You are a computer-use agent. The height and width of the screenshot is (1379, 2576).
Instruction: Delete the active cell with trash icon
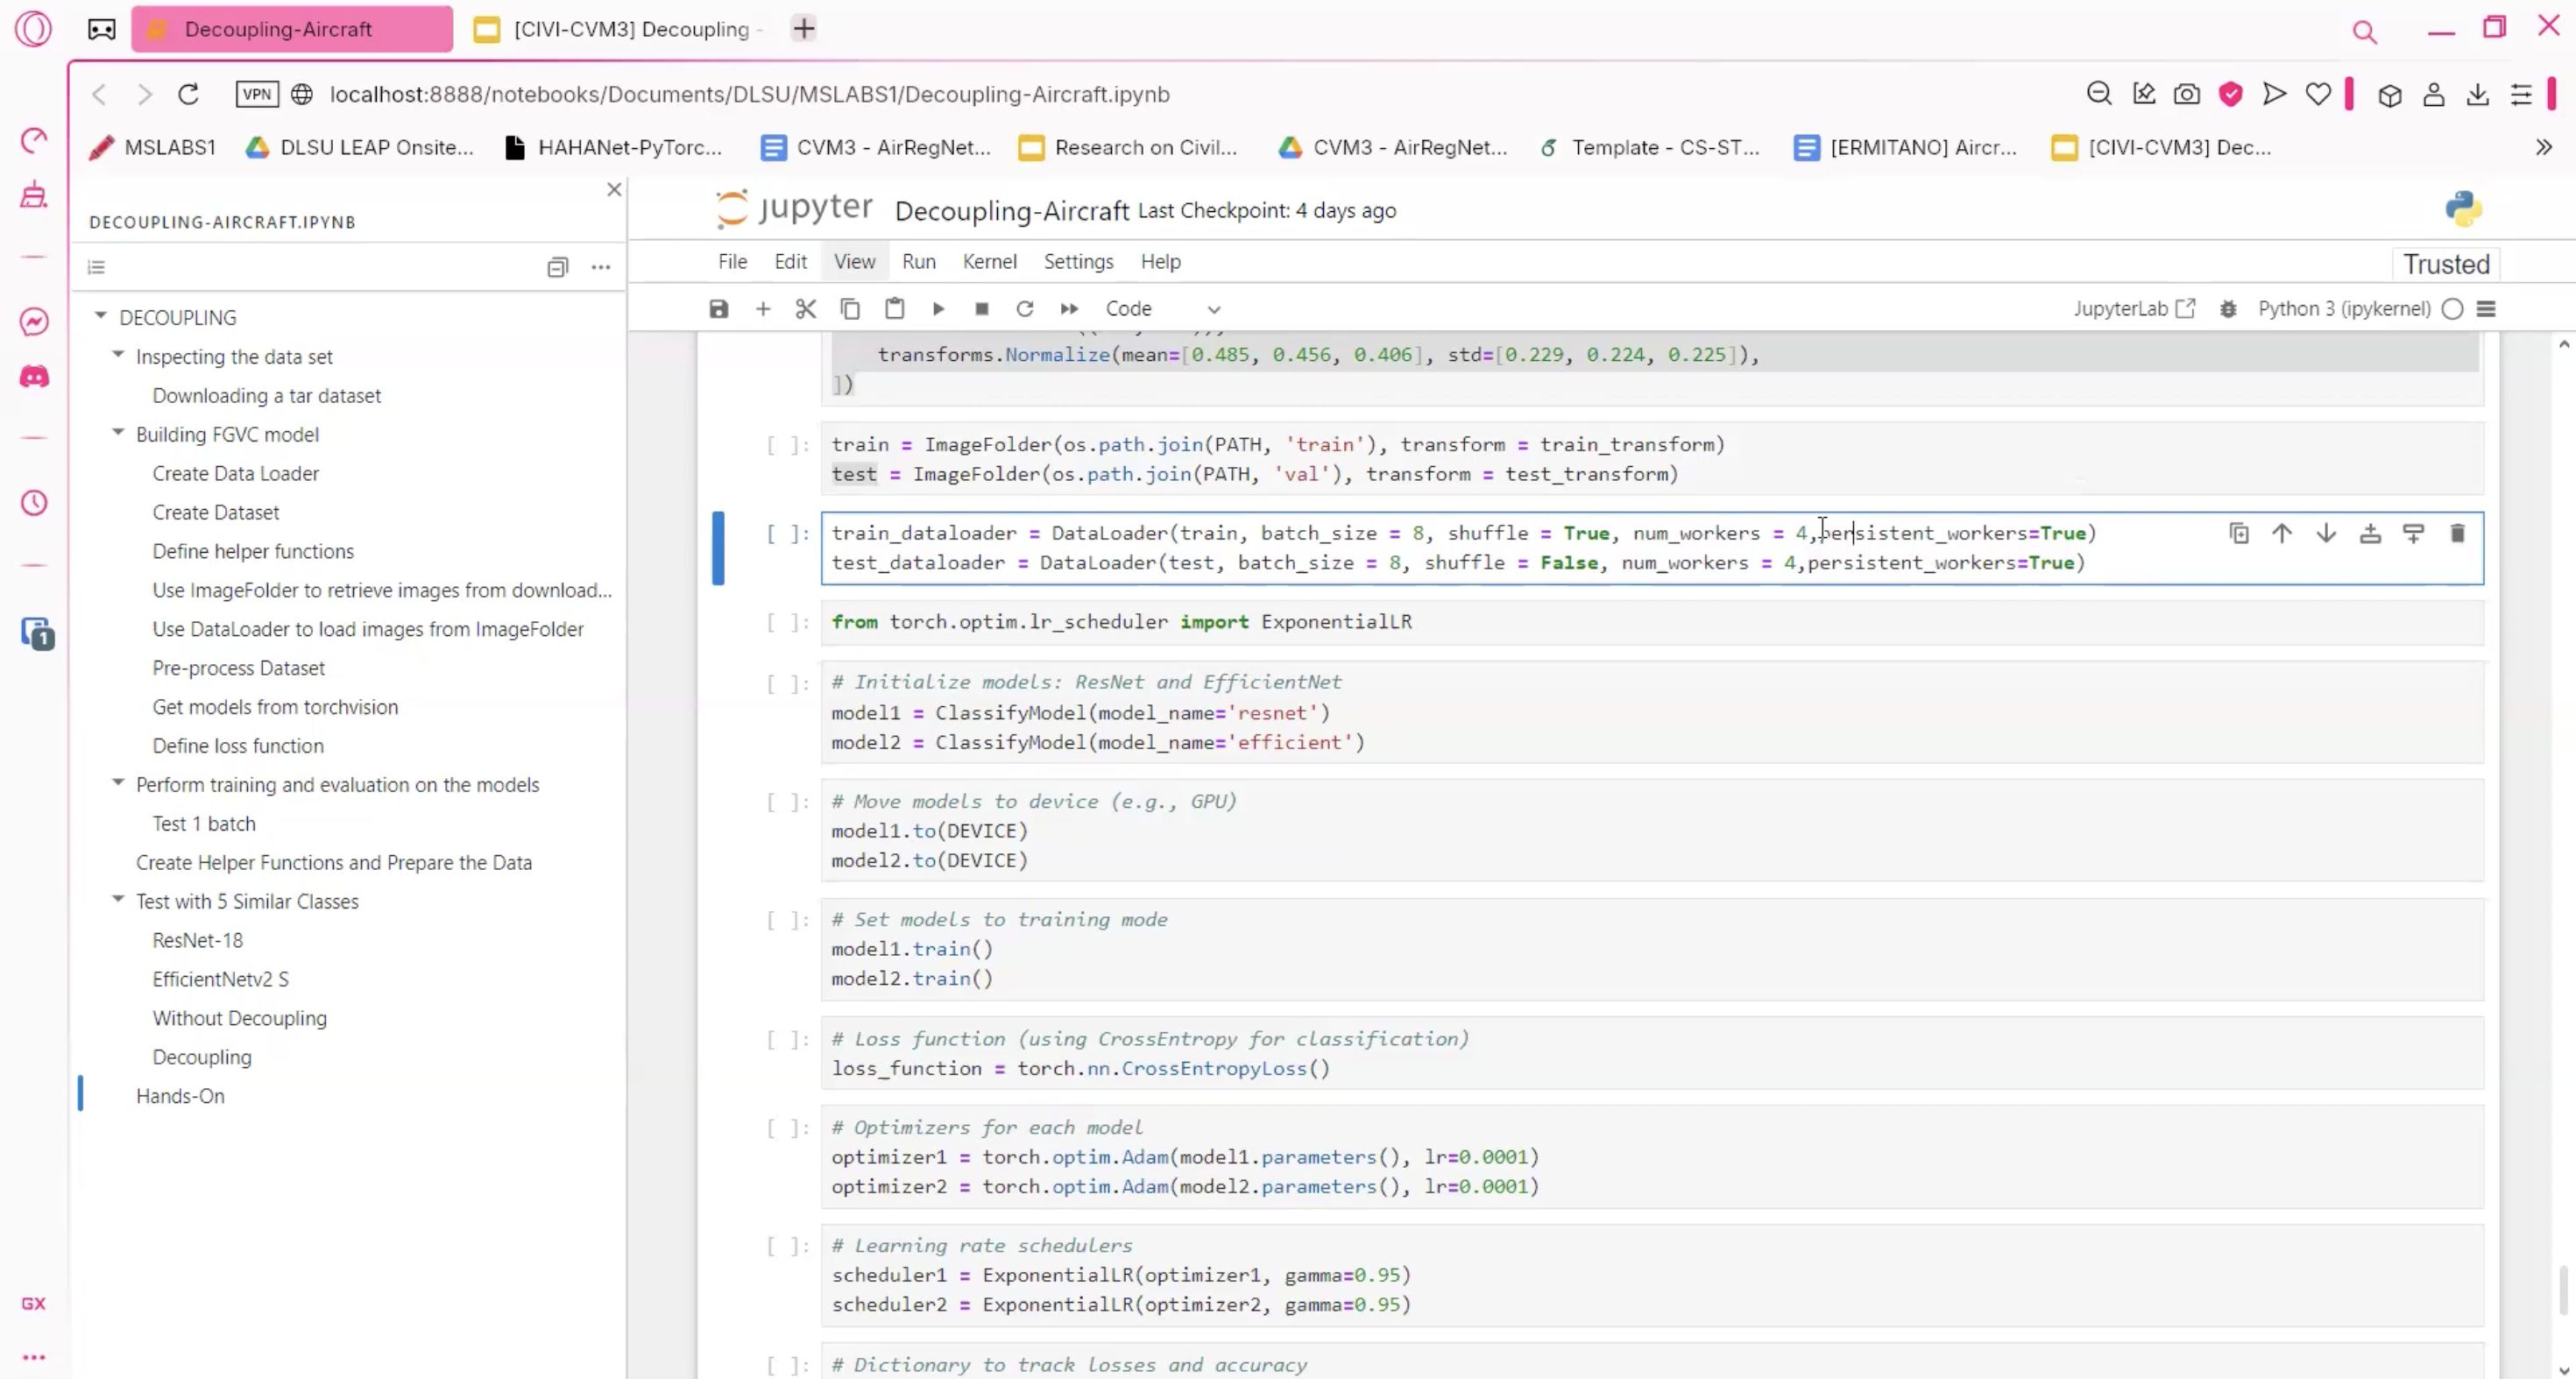[2458, 533]
